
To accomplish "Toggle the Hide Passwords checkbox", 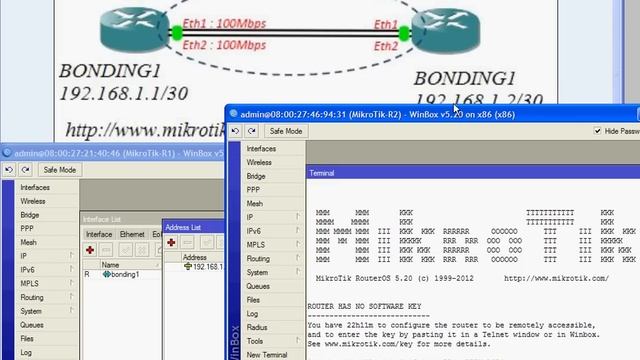I will click(598, 131).
